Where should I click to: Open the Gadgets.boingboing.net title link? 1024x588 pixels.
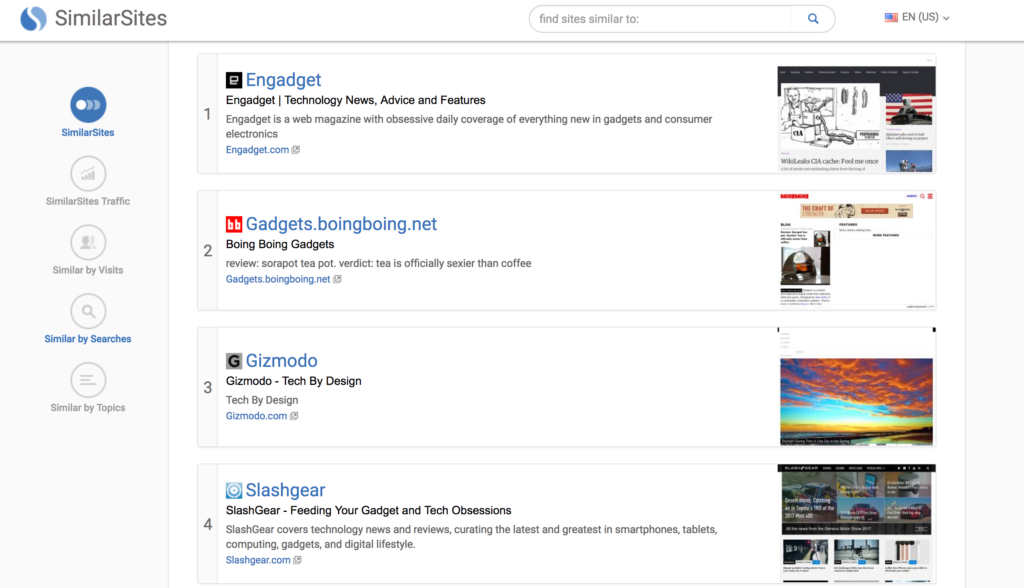[x=341, y=224]
